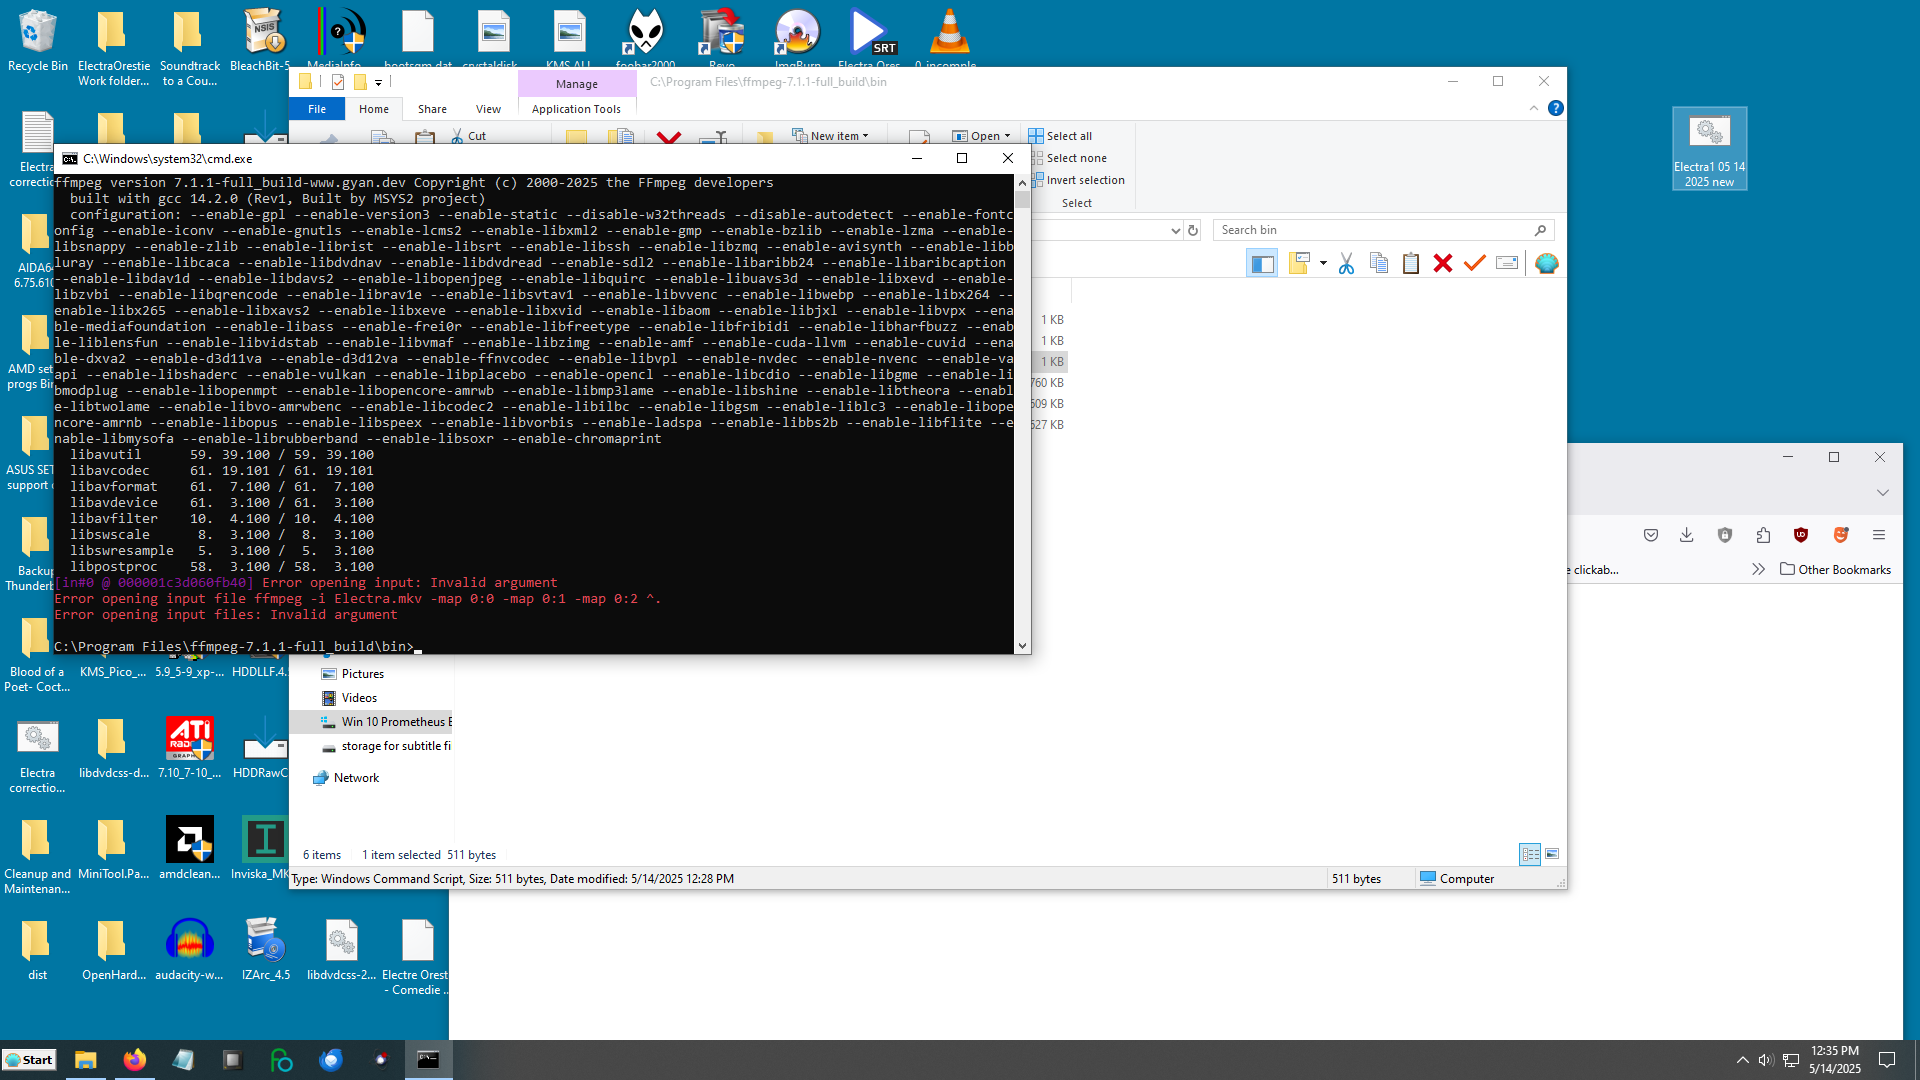This screenshot has width=1920, height=1080.
Task: Open Quick Access Toolbar customize dropdown
Action: pos(379,82)
